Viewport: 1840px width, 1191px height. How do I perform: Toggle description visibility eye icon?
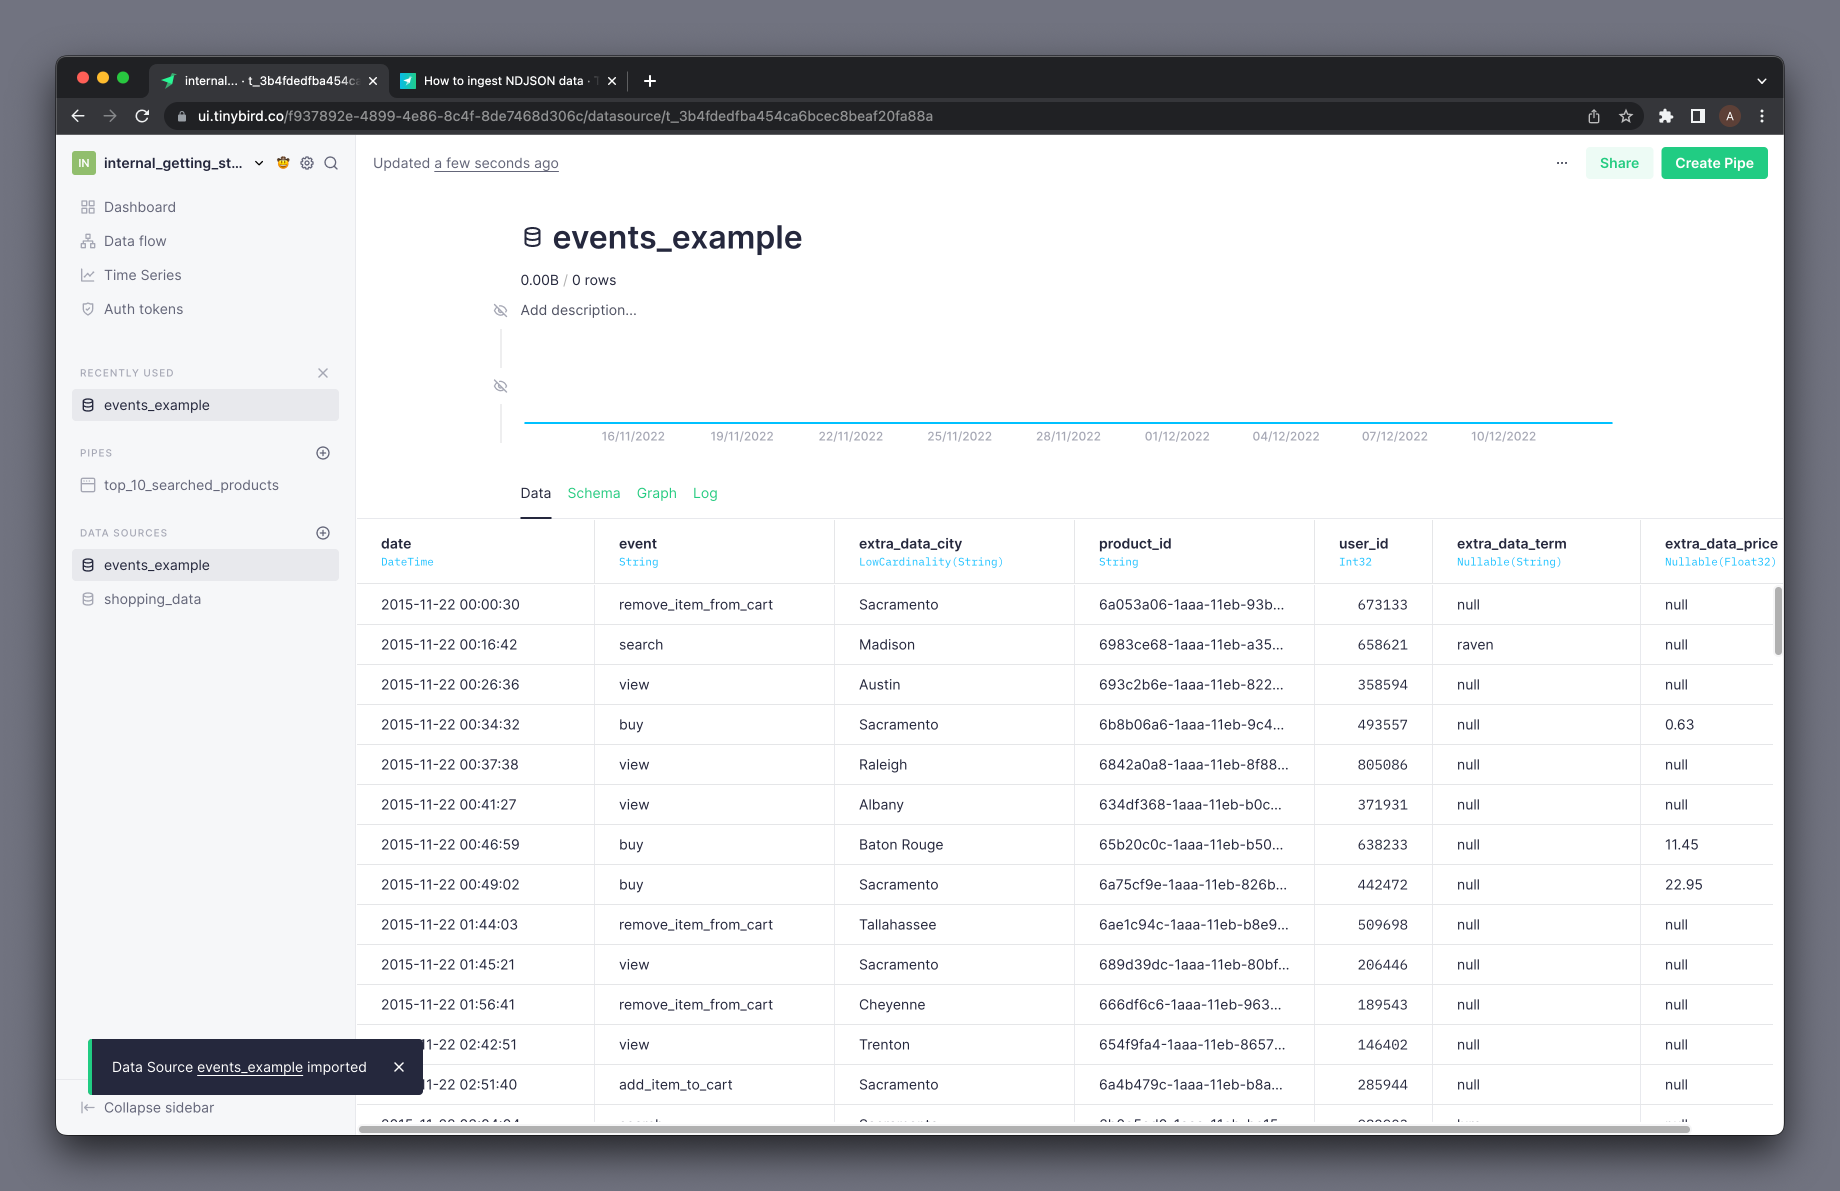[x=501, y=311]
